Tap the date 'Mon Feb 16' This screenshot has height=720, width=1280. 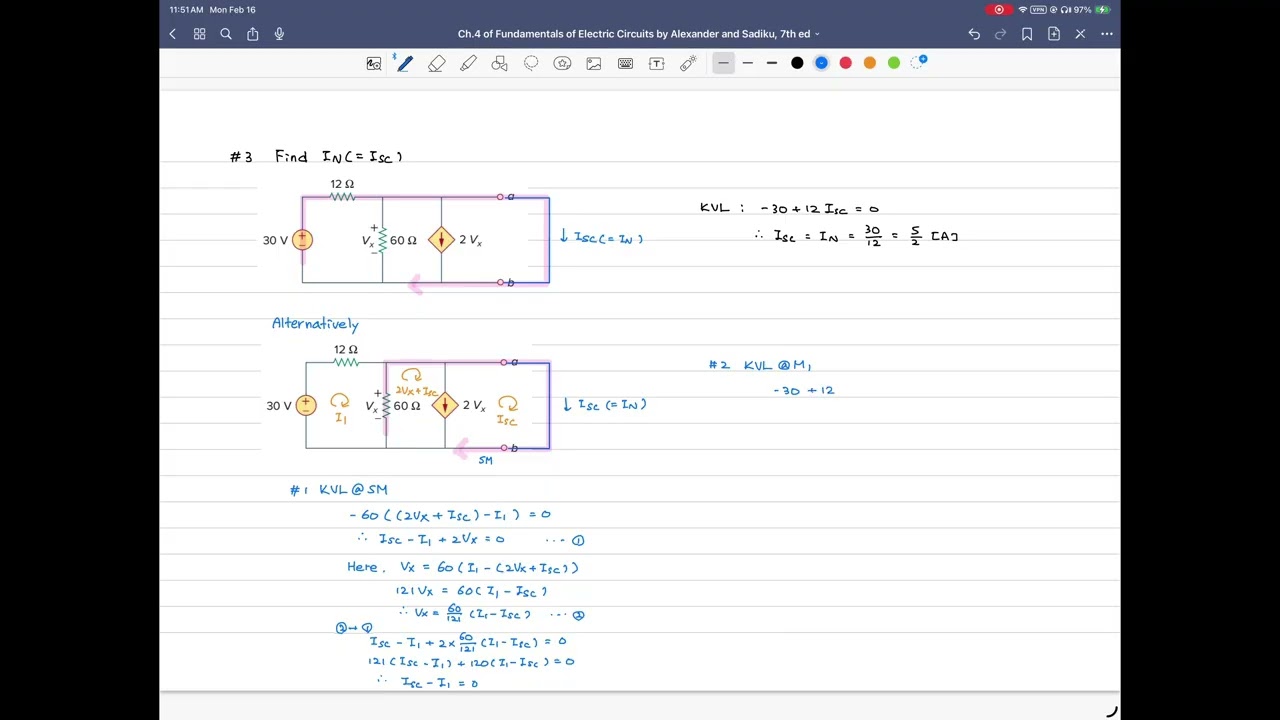232,10
